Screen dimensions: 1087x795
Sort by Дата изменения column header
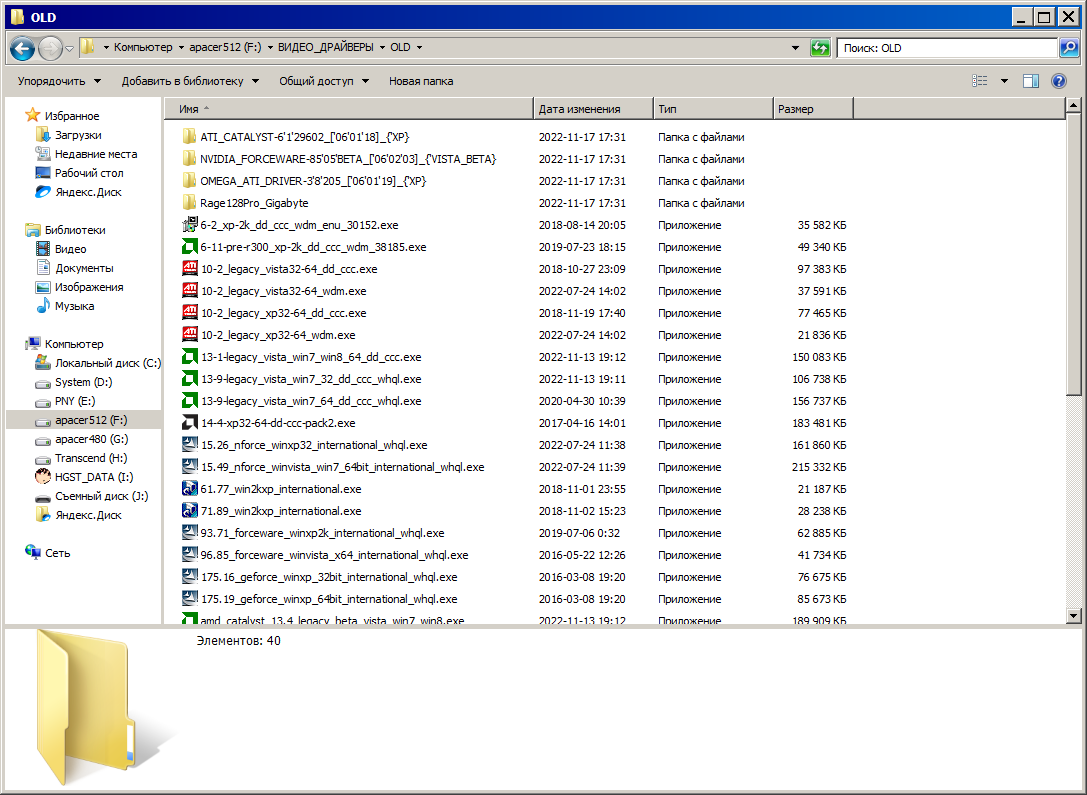pos(593,109)
